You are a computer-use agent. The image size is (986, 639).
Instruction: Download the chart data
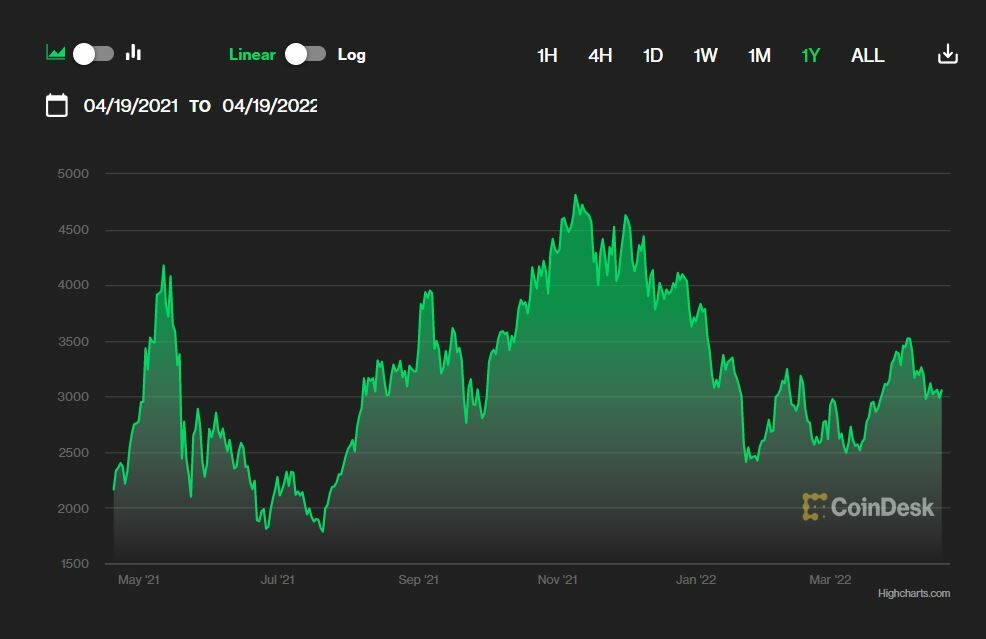(948, 54)
